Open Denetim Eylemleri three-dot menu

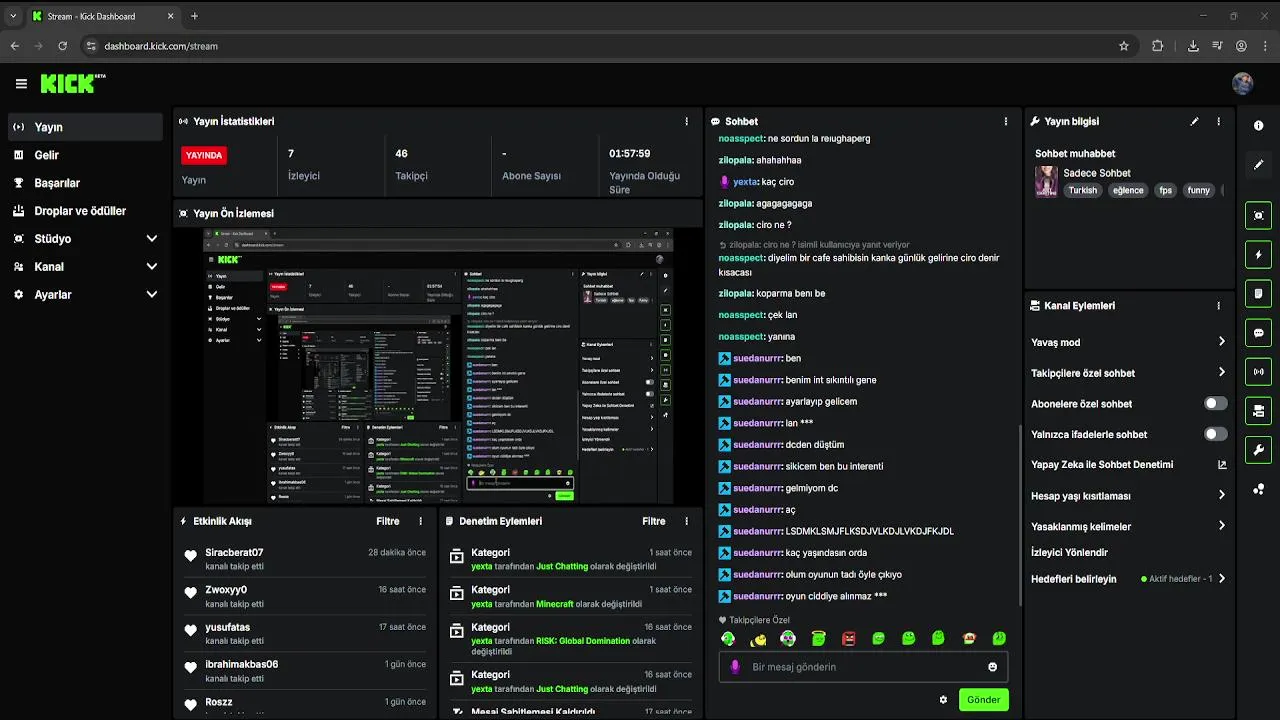pos(686,521)
